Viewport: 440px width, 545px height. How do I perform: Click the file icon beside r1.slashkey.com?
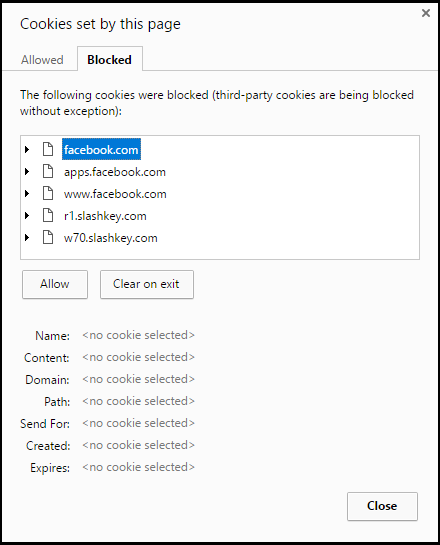tap(48, 215)
